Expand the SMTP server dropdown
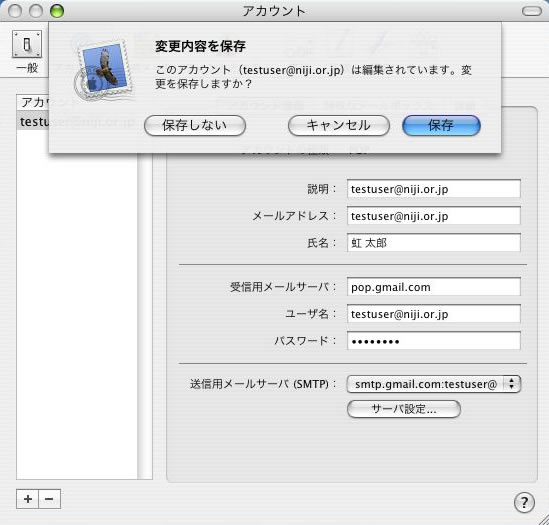 [433, 384]
